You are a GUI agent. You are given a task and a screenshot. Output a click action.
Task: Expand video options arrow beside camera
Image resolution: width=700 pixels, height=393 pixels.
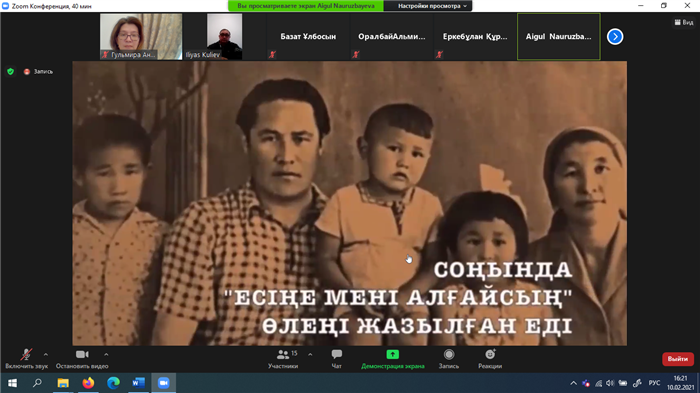tap(106, 355)
